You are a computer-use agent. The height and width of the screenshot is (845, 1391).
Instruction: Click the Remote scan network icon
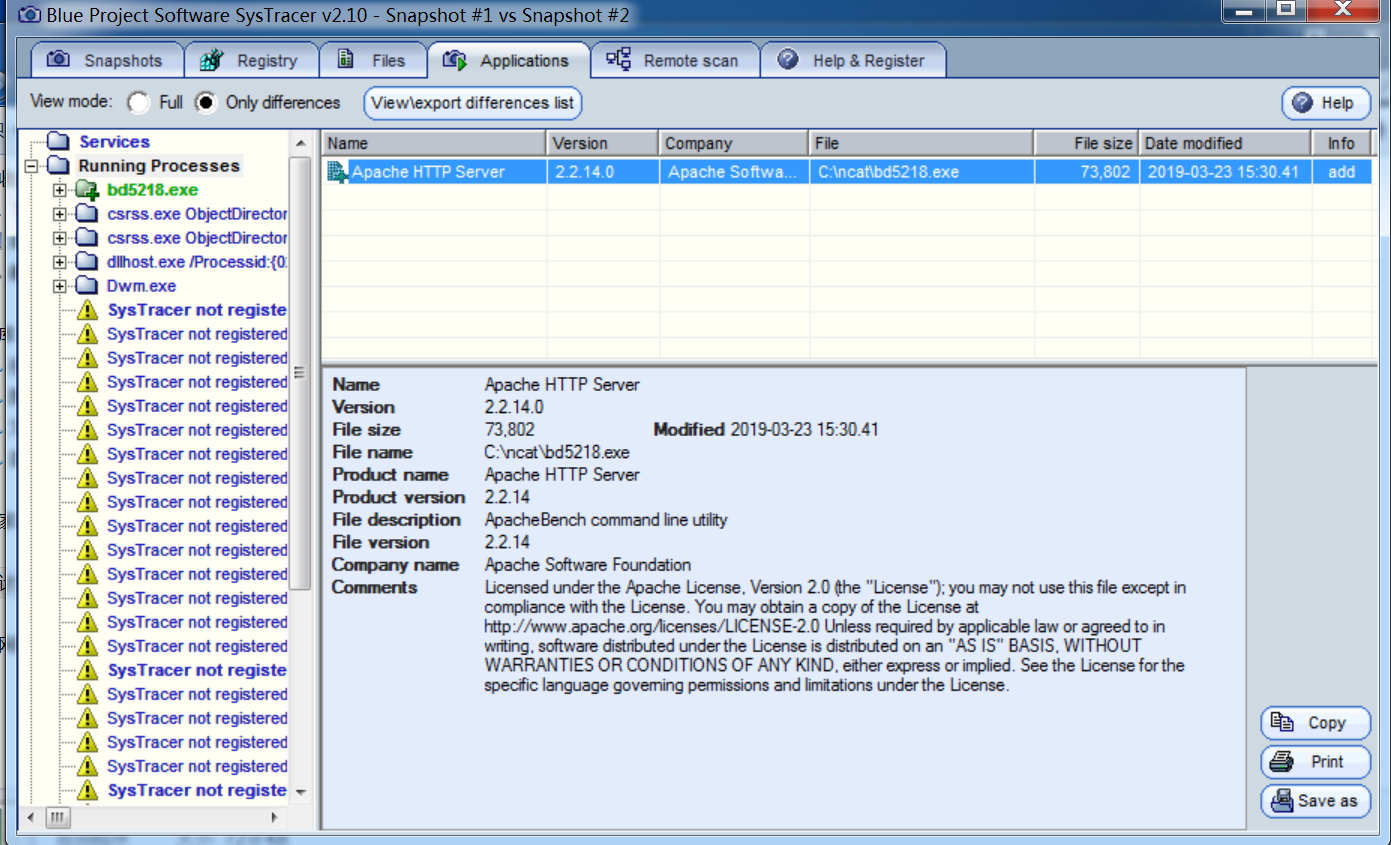click(619, 59)
